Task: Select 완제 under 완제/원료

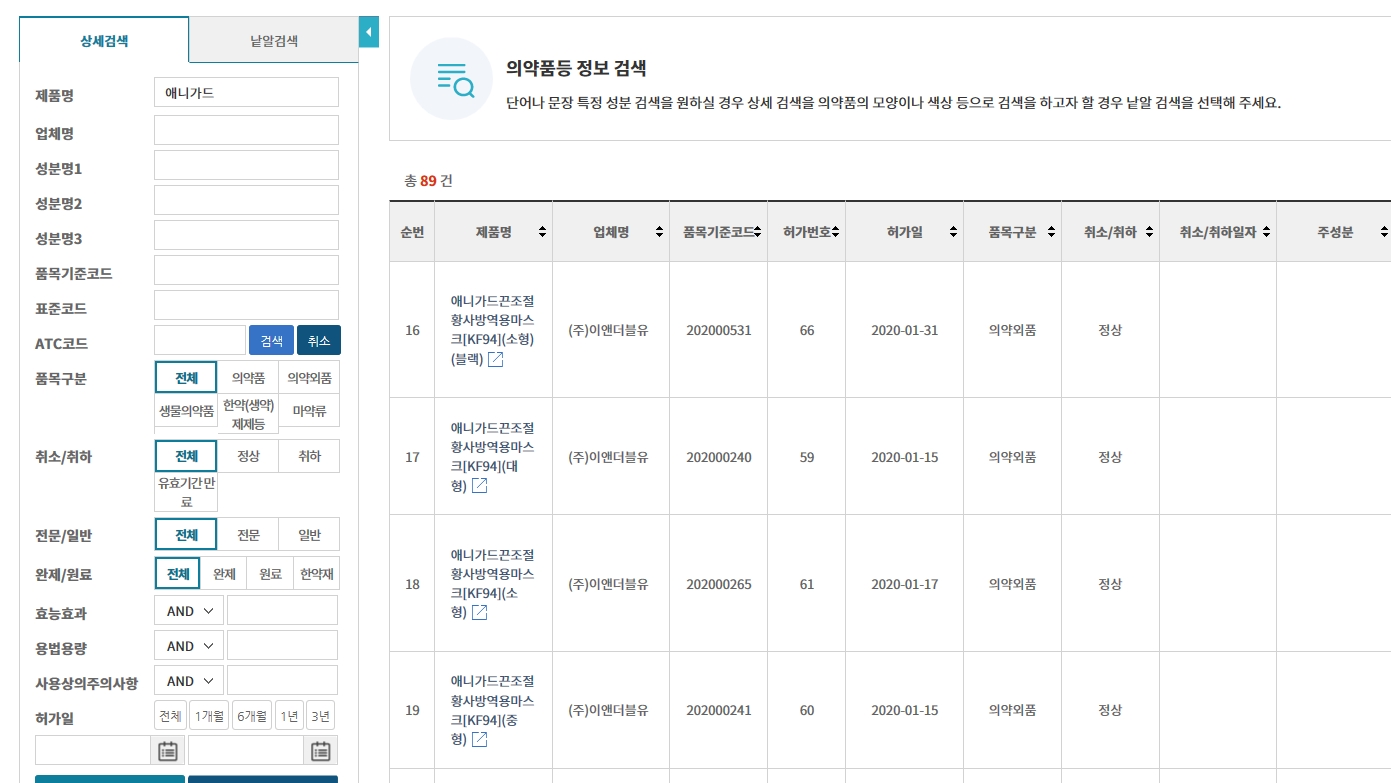Action: click(224, 574)
